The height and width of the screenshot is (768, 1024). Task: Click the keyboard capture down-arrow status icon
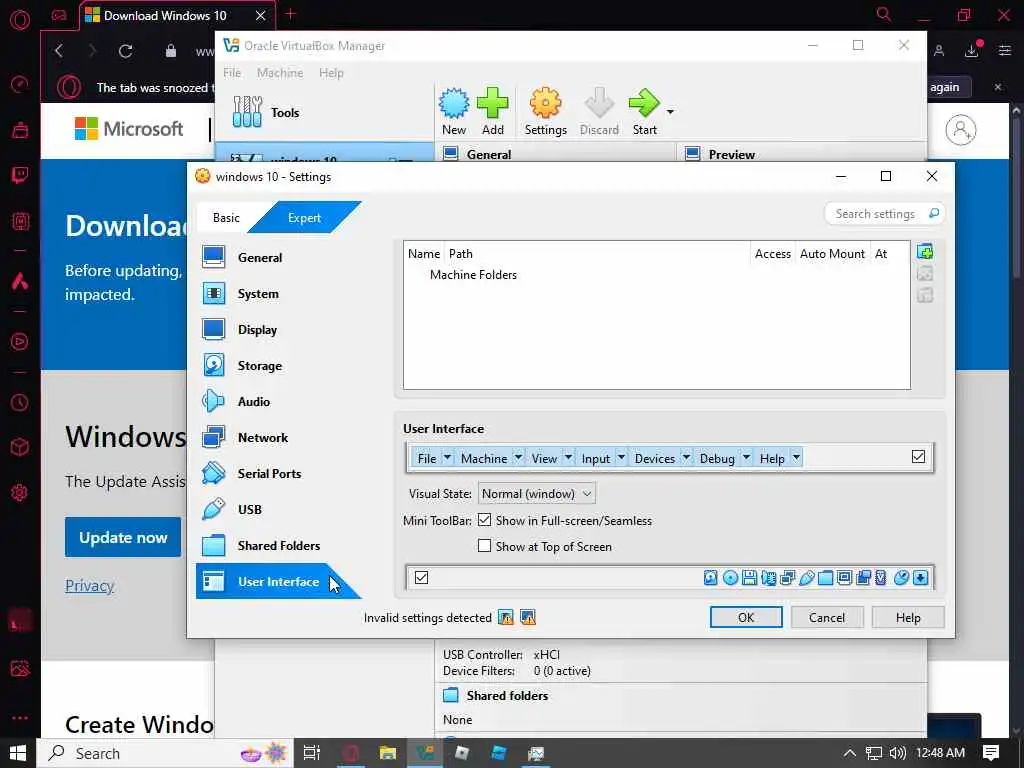click(921, 578)
